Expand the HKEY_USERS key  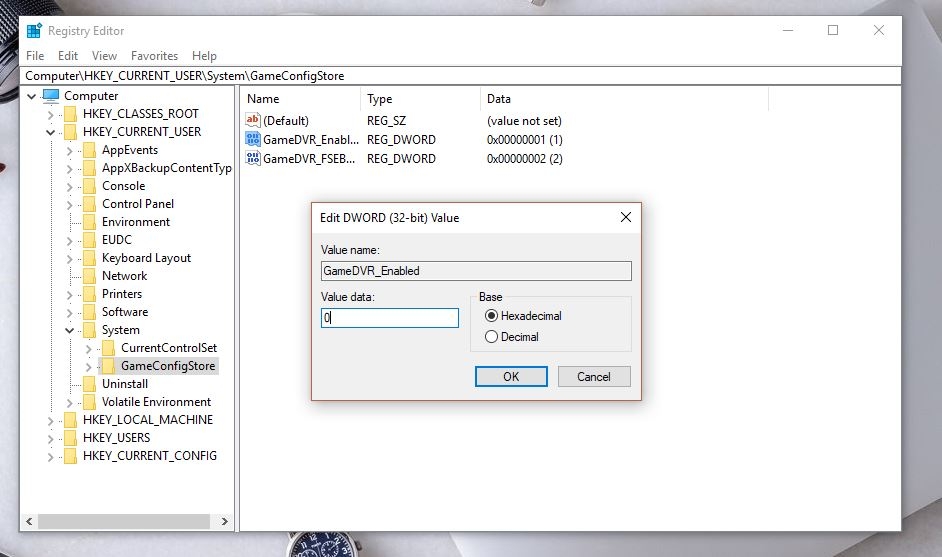pyautogui.click(x=50, y=439)
